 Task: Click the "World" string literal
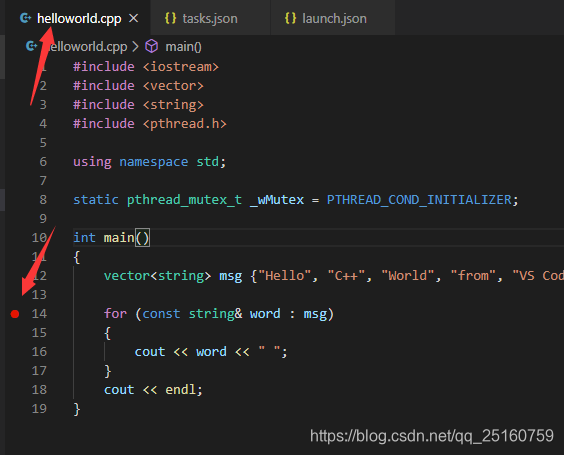pyautogui.click(x=408, y=276)
